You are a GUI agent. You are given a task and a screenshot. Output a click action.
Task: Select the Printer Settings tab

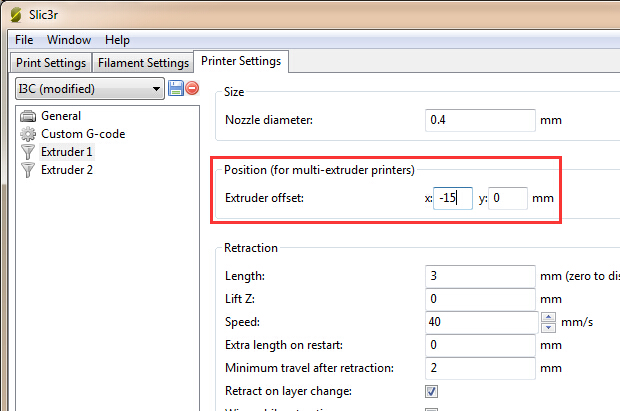click(x=241, y=61)
